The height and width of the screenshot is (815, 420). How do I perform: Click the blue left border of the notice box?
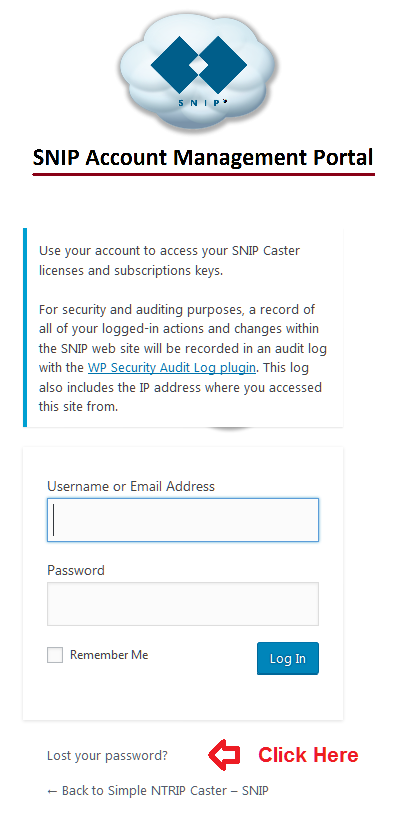[24, 327]
